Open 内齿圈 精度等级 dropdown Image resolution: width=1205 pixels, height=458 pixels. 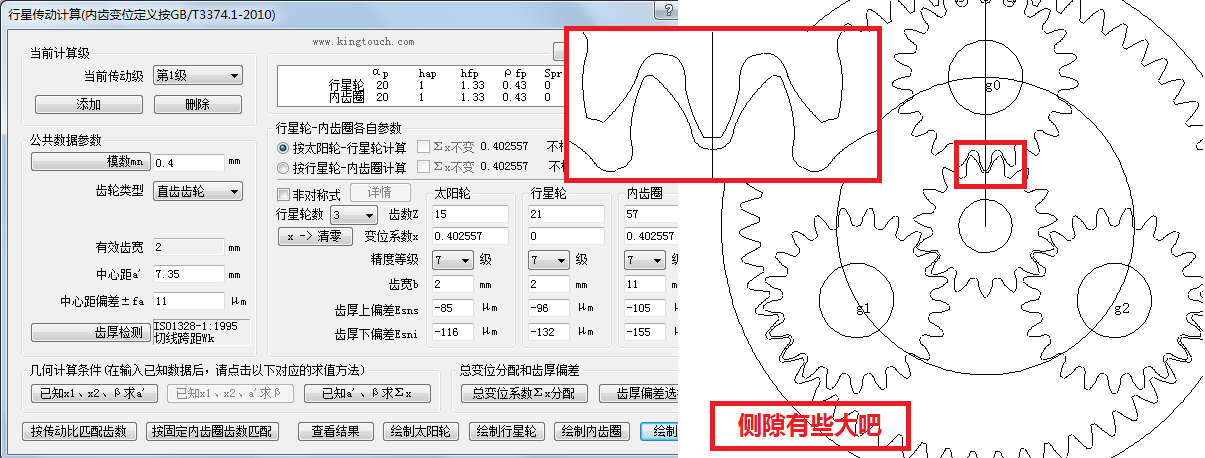click(x=644, y=260)
